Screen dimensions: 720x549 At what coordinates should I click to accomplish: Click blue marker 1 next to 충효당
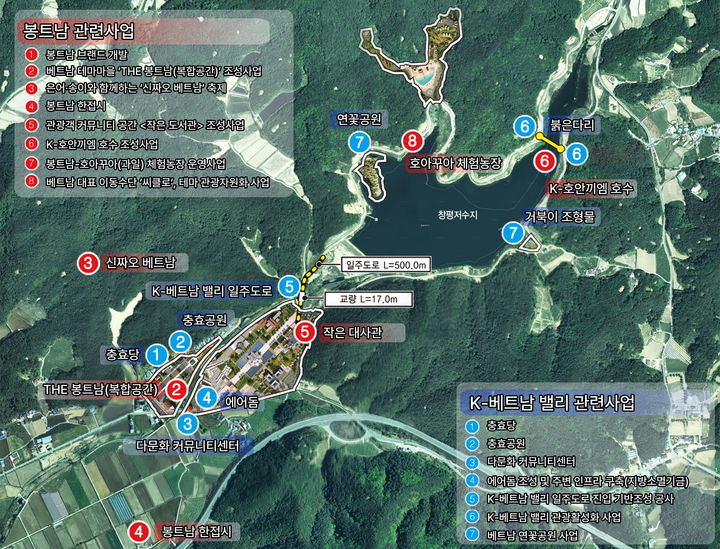[x=156, y=353]
